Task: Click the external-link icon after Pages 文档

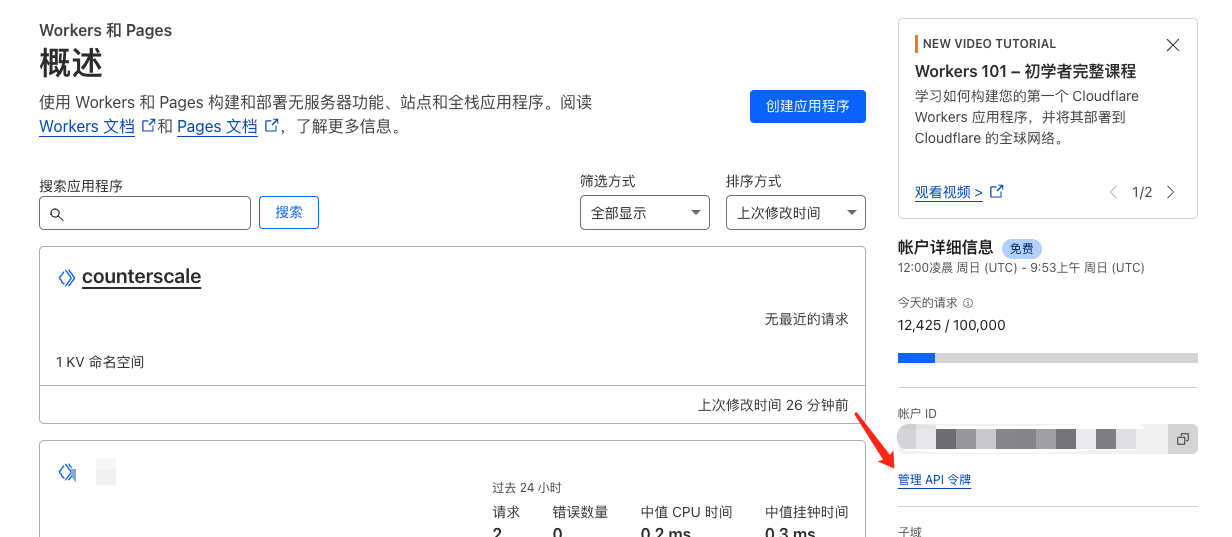Action: 271,126
